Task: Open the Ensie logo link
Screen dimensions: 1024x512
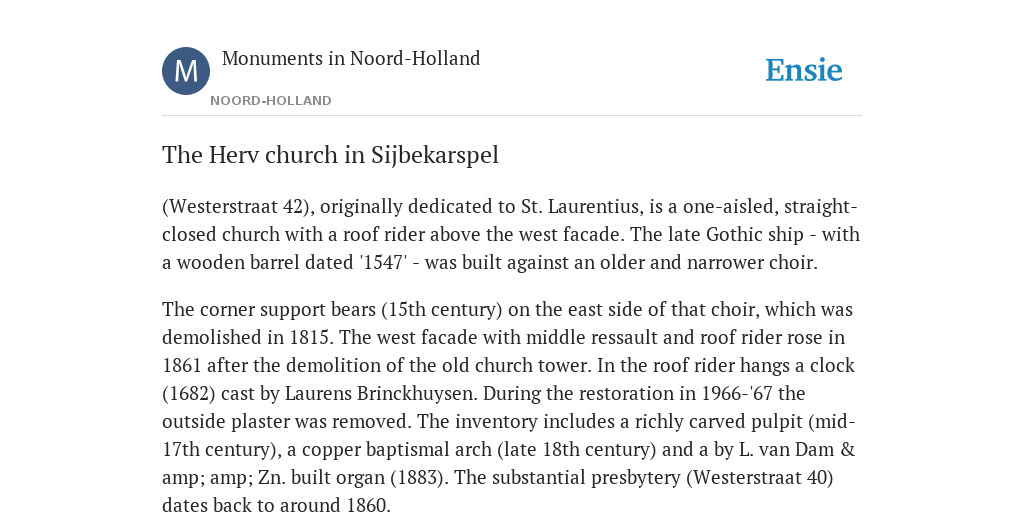Action: click(x=803, y=70)
